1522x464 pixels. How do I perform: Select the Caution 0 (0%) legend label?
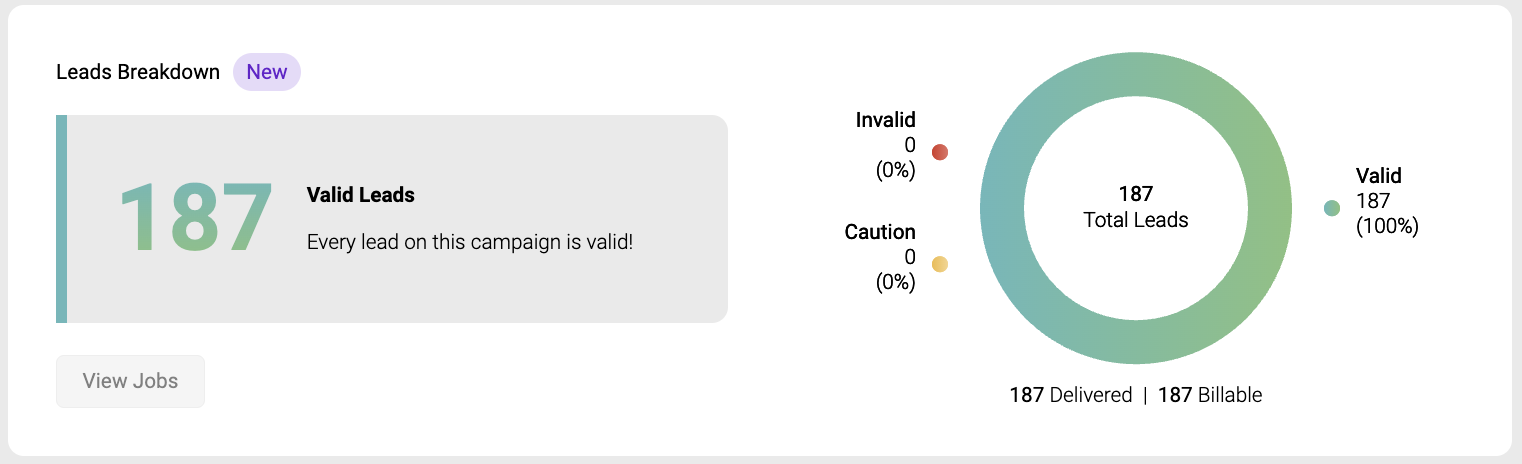click(x=880, y=257)
